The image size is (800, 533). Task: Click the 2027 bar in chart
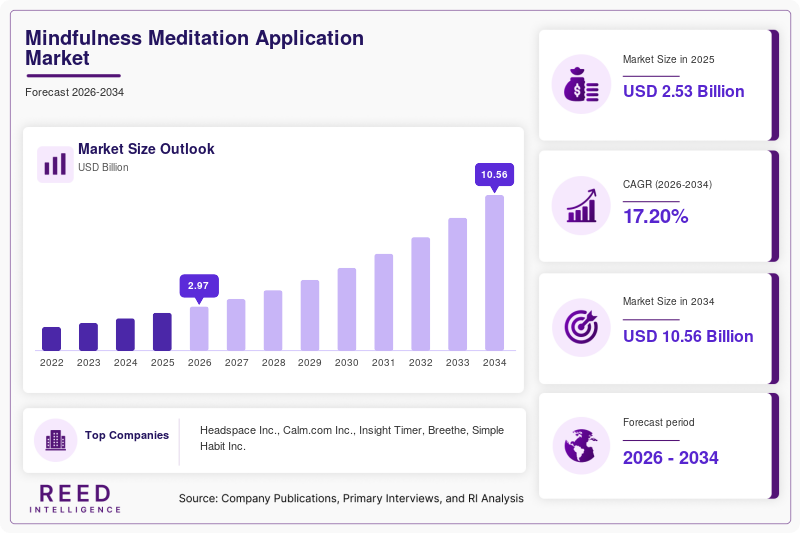point(236,325)
